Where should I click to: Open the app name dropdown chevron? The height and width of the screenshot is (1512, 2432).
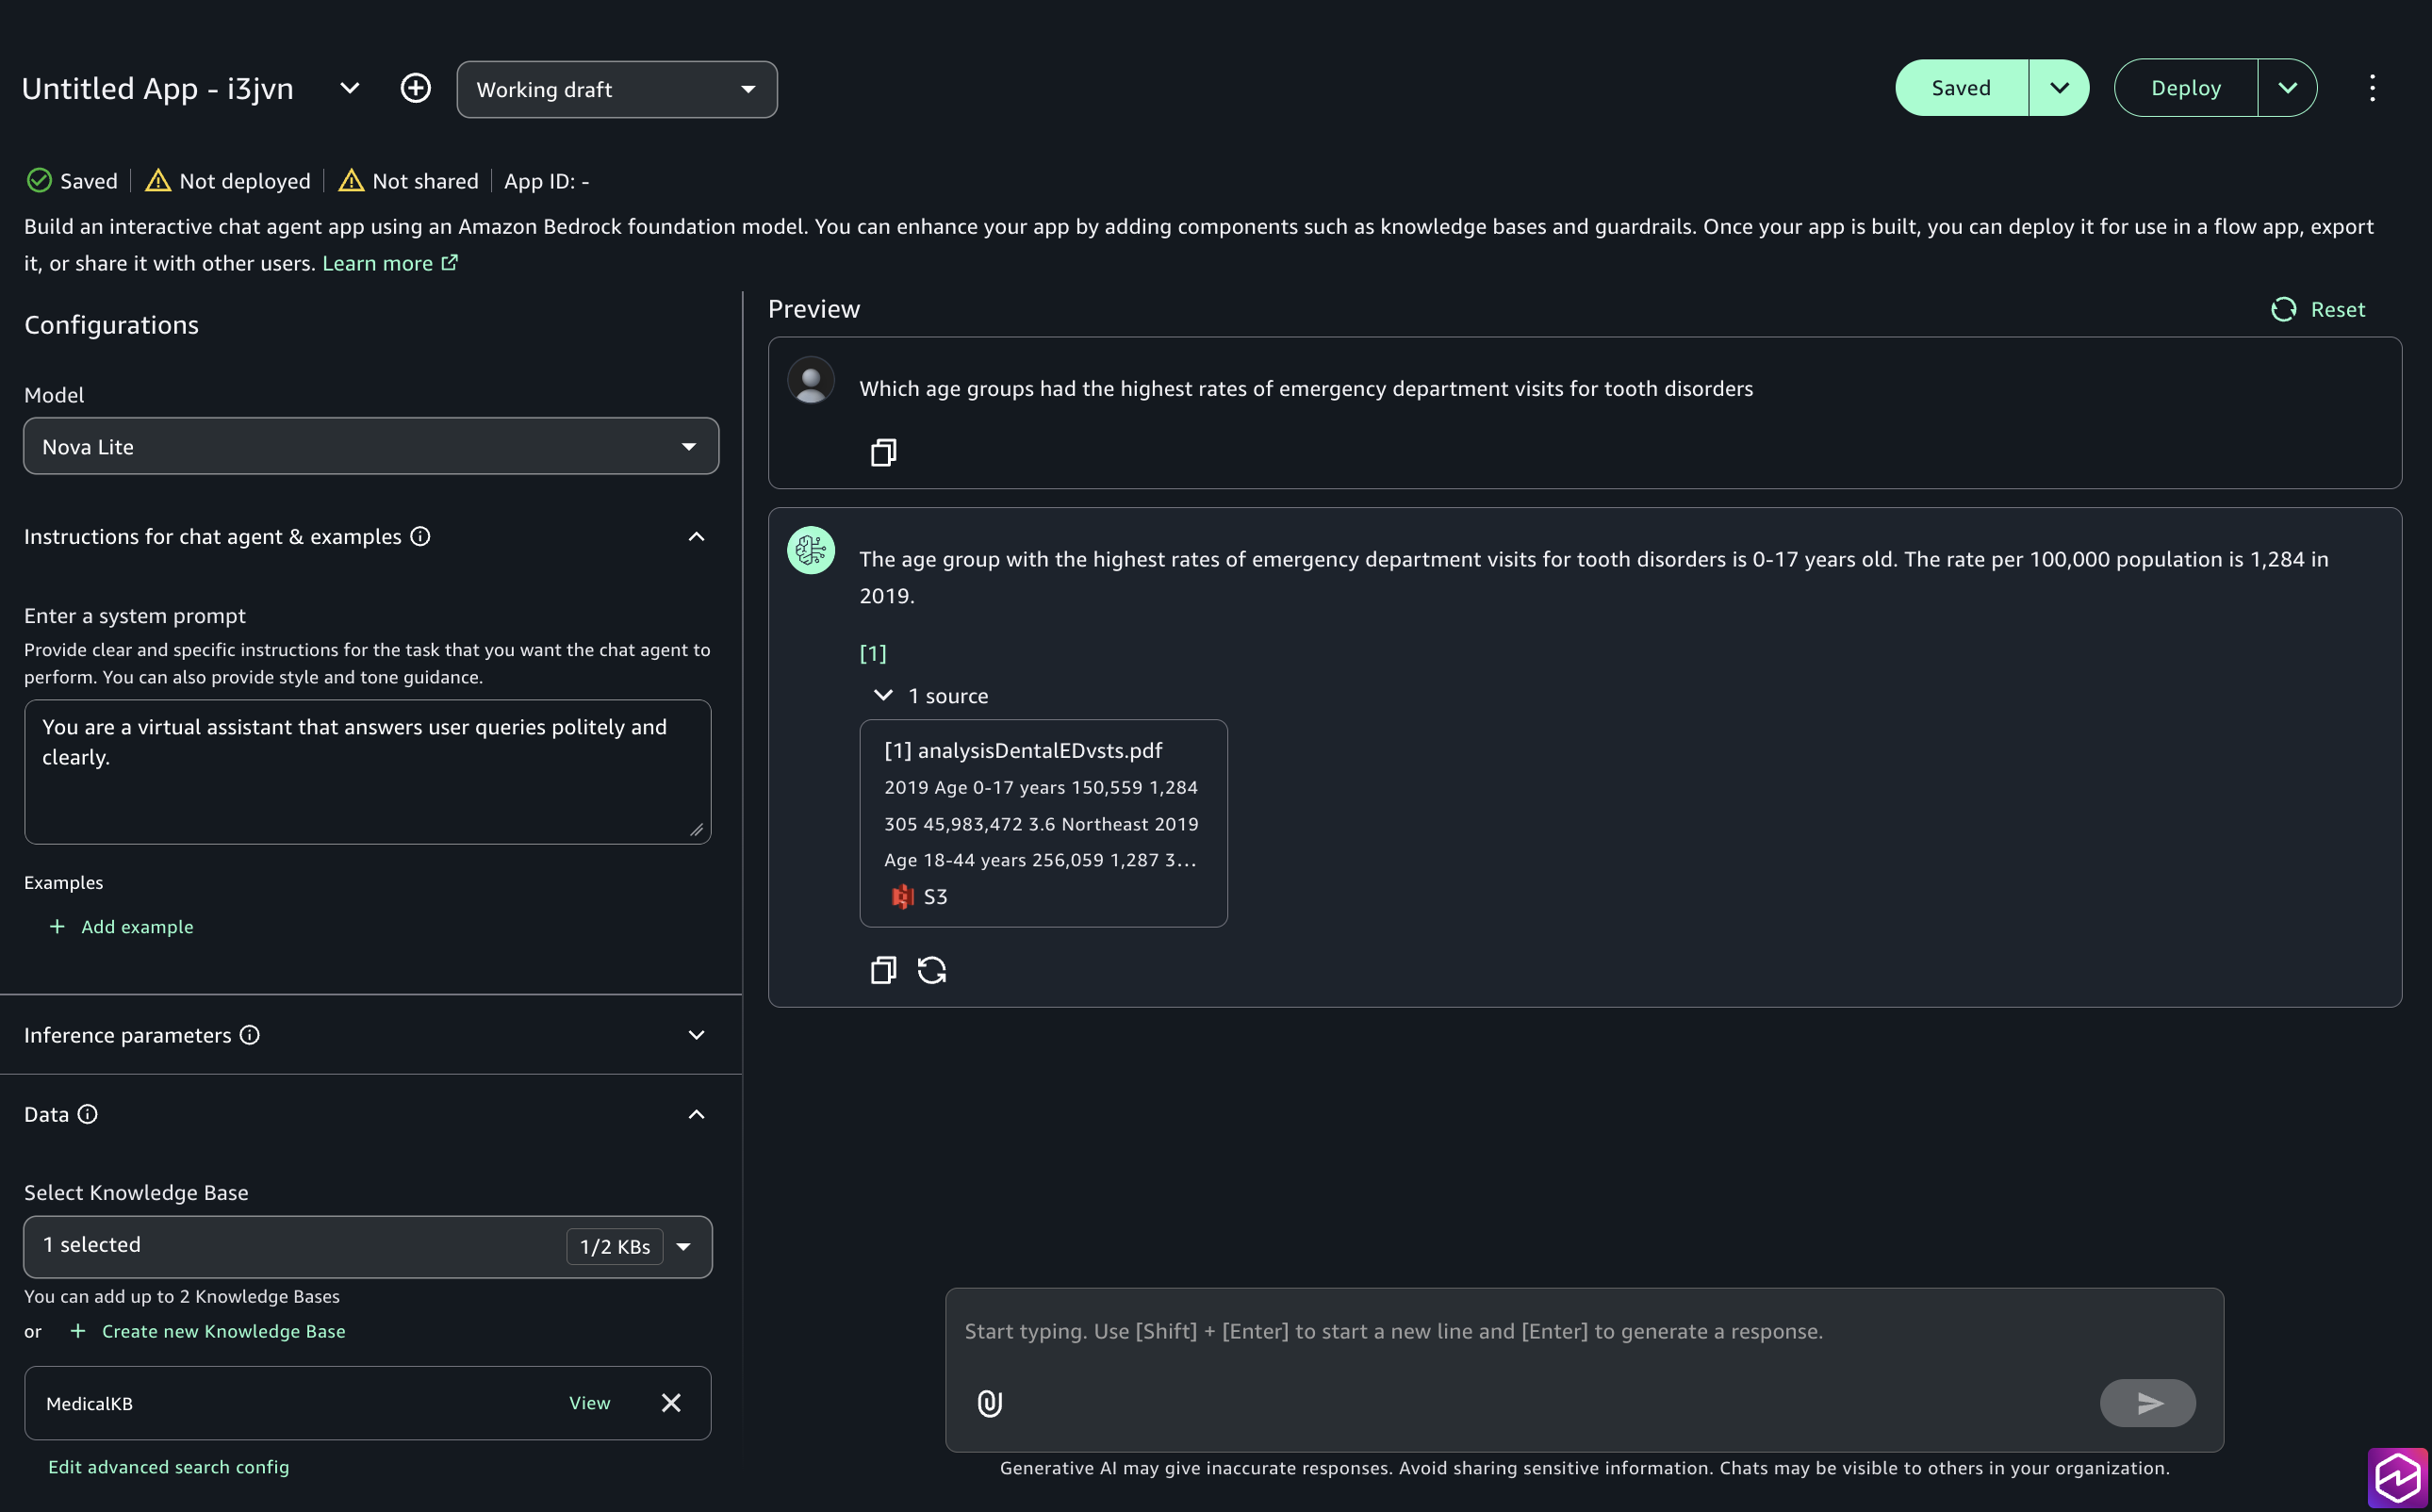point(349,88)
